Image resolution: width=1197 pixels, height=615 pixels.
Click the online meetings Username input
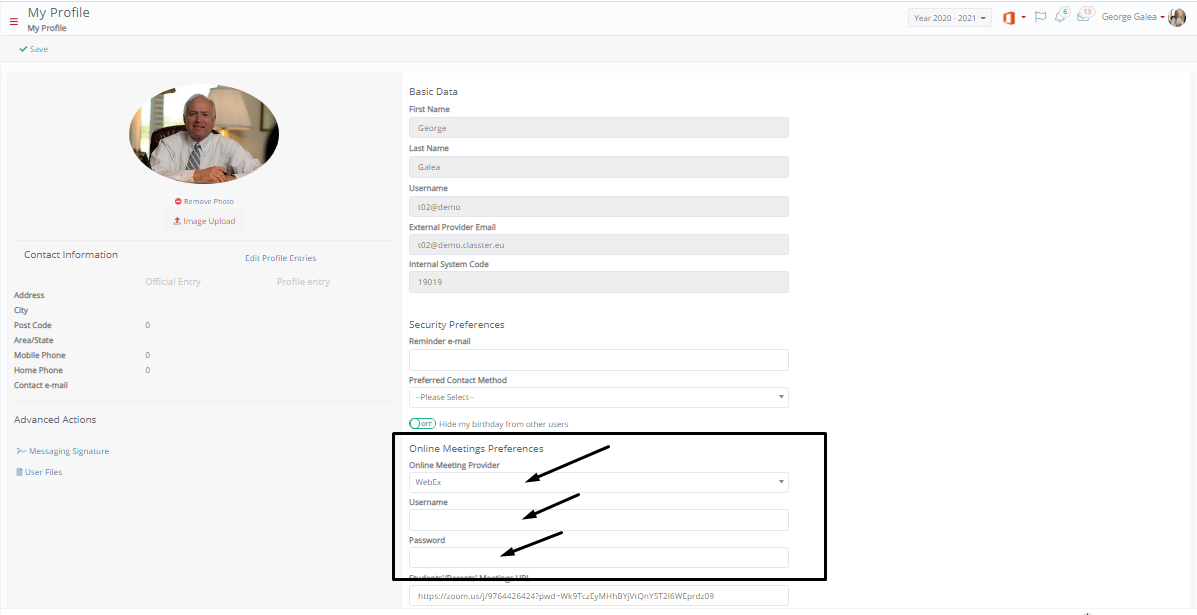(598, 520)
